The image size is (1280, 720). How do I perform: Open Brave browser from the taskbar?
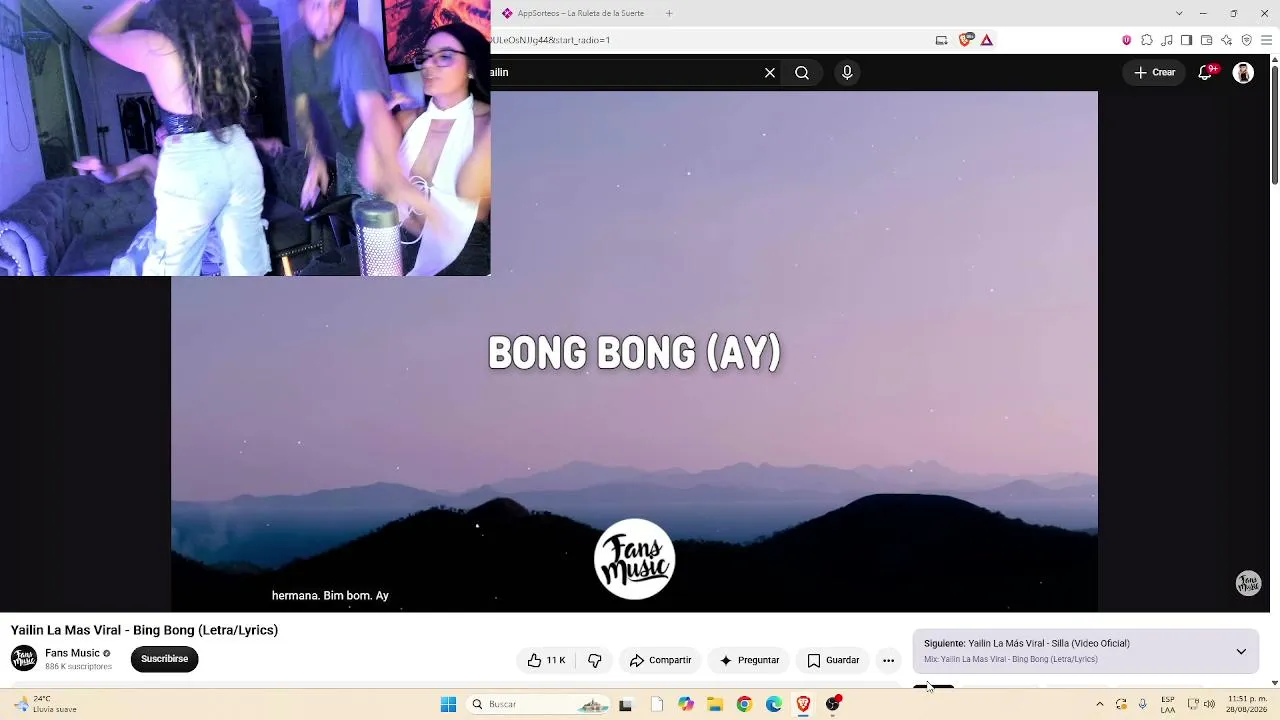coord(803,705)
